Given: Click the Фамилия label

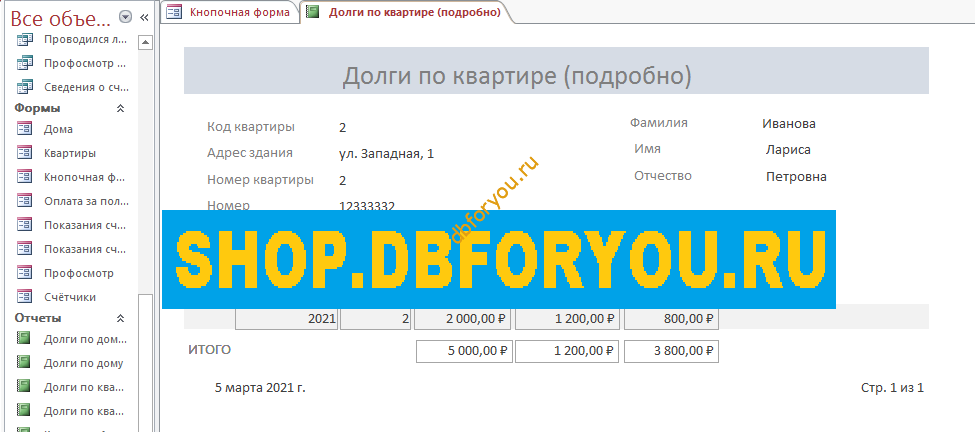Looking at the screenshot, I should tap(658, 122).
